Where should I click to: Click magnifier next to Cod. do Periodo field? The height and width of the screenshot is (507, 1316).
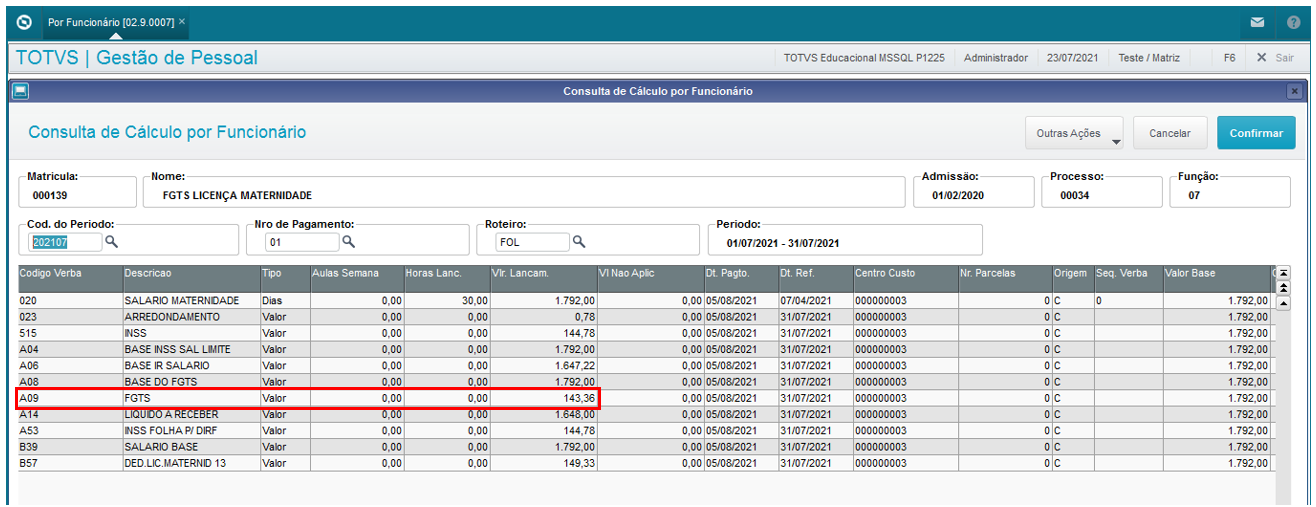click(112, 242)
